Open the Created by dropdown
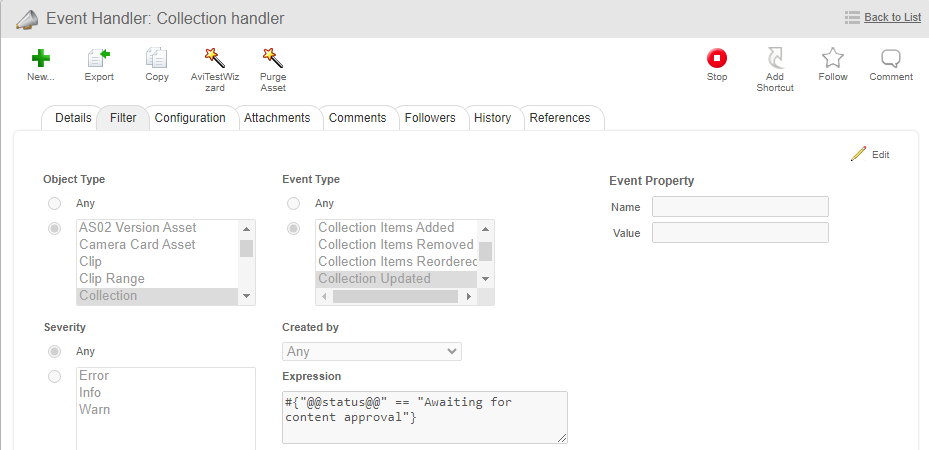 [x=372, y=352]
